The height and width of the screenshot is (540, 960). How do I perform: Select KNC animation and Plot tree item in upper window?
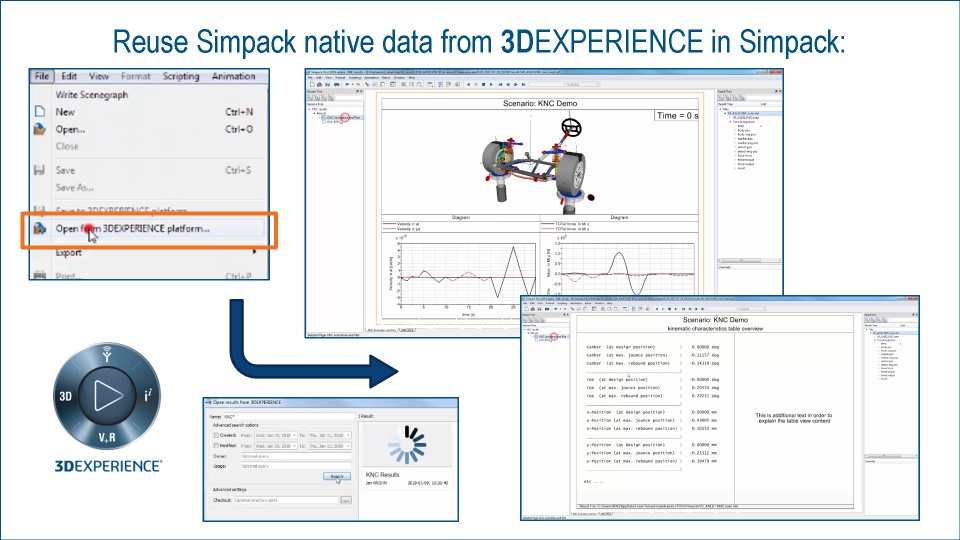(342, 118)
